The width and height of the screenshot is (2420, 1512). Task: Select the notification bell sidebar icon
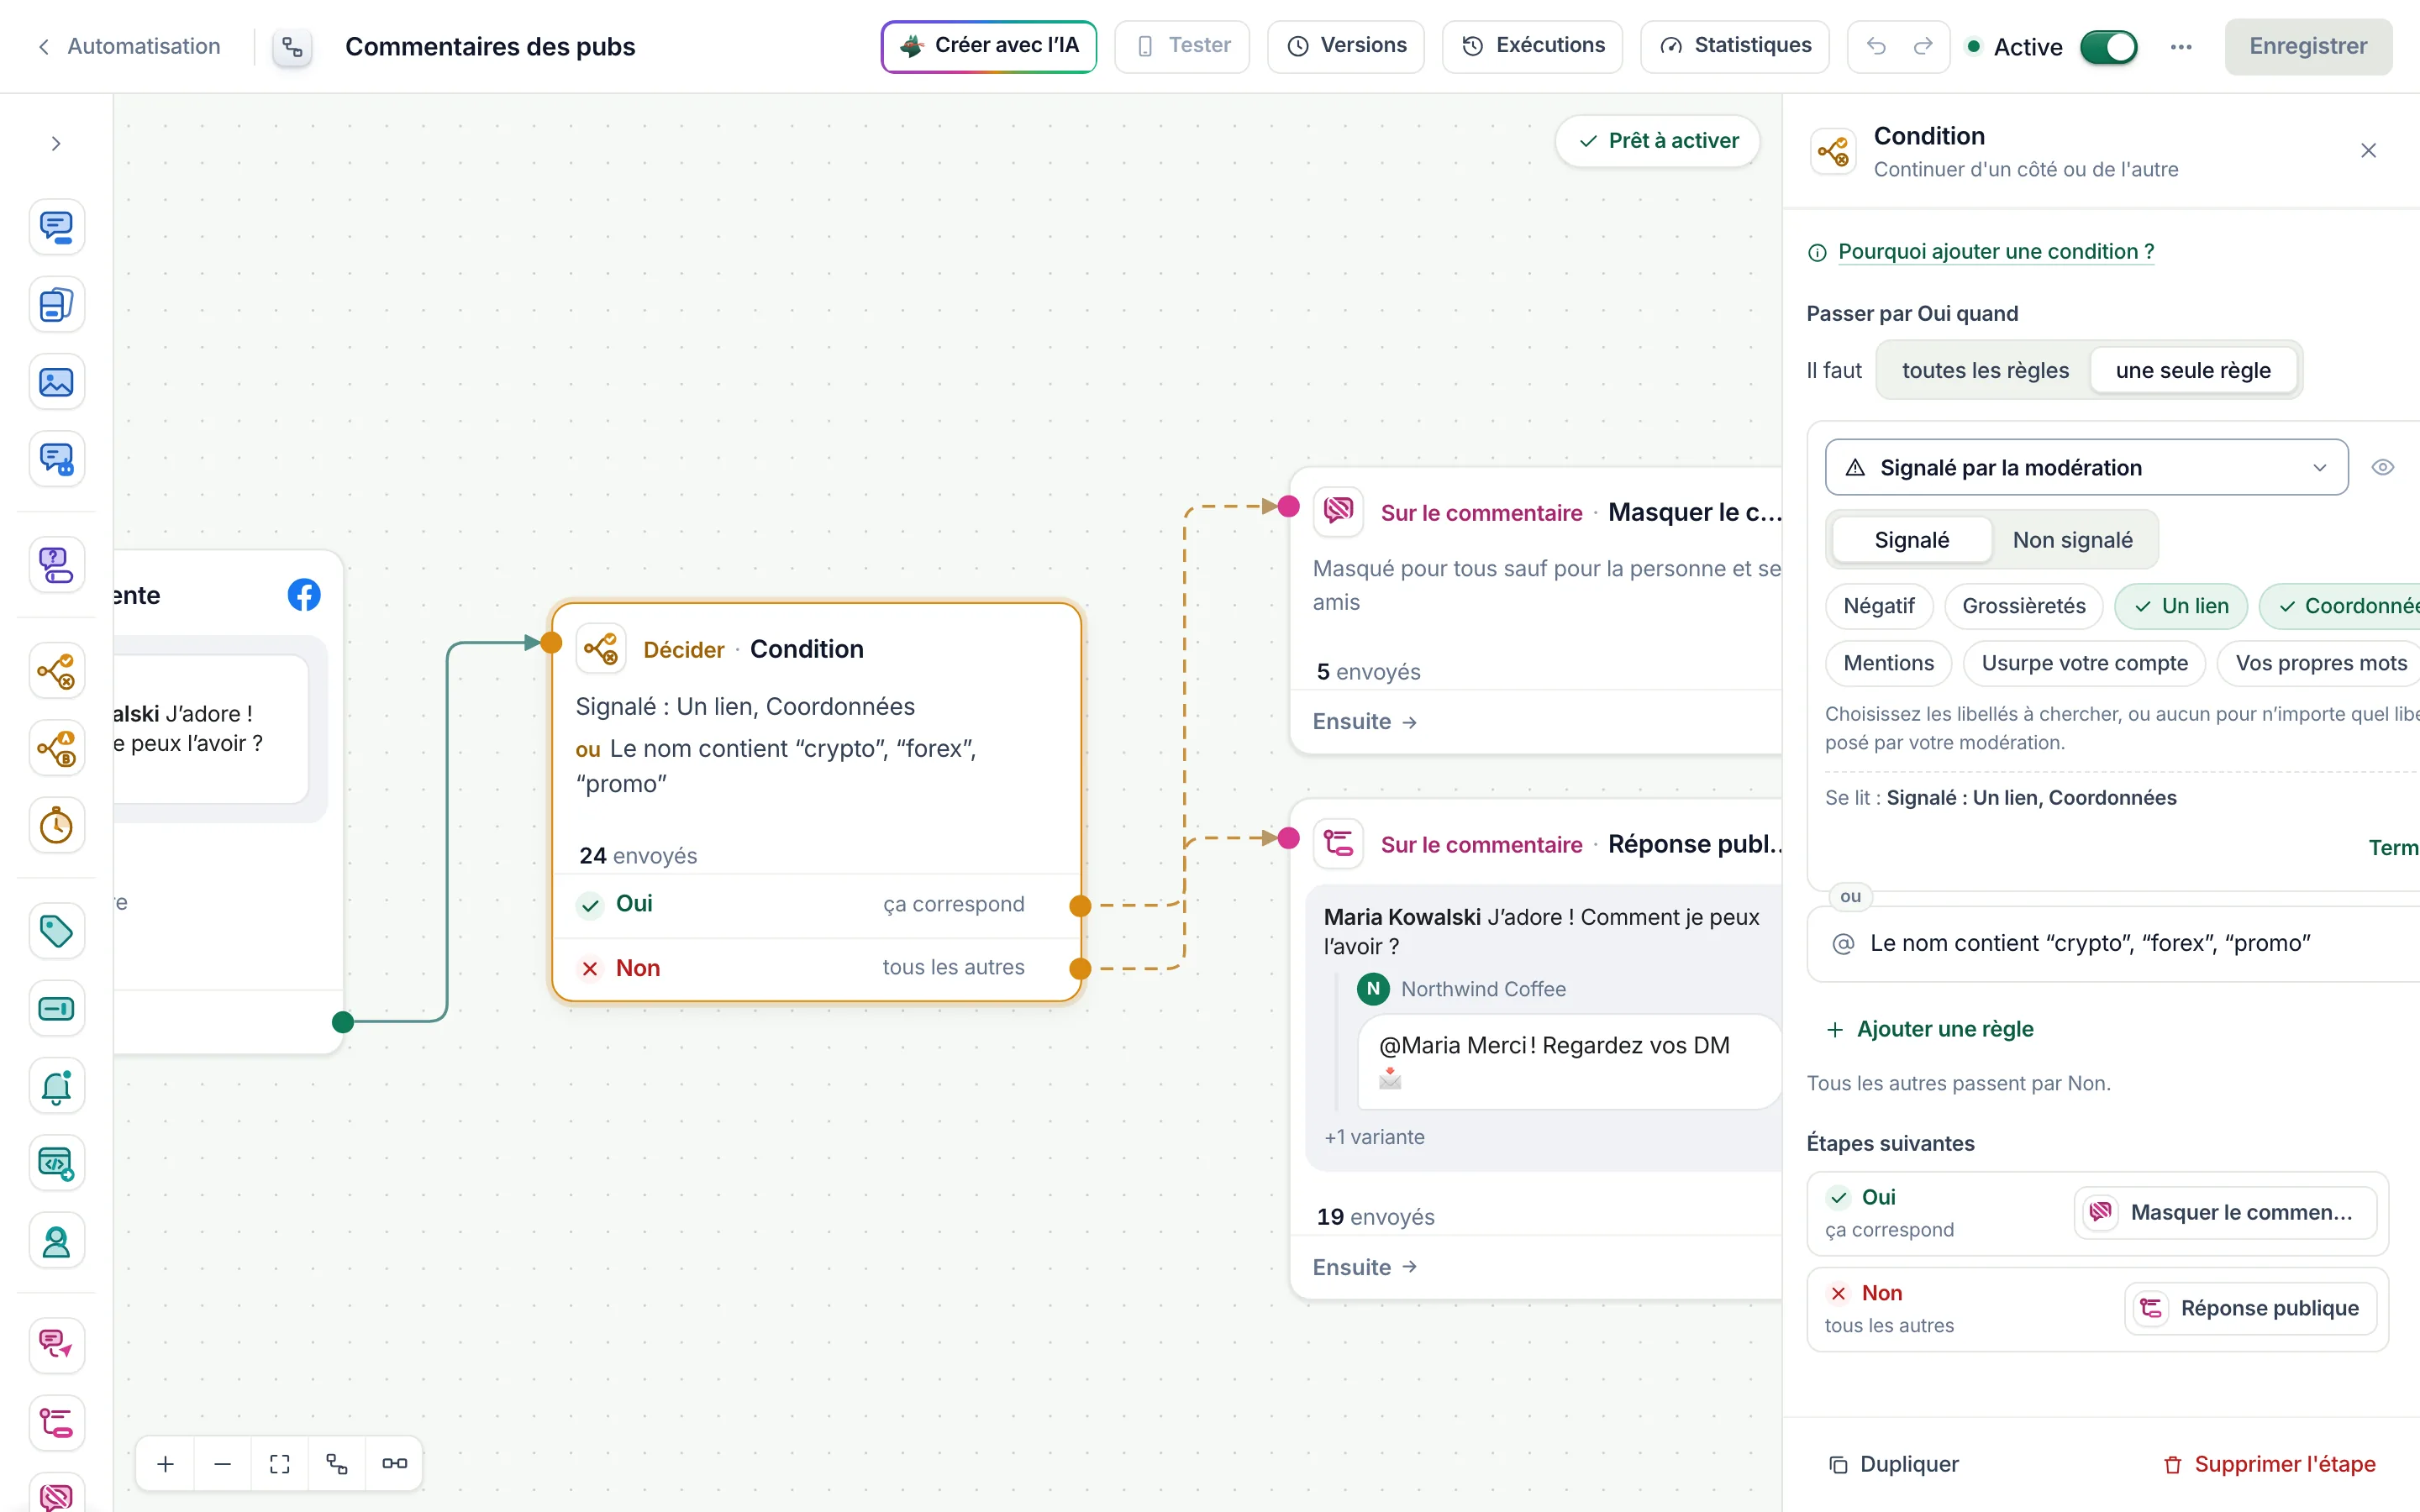pos(56,1086)
